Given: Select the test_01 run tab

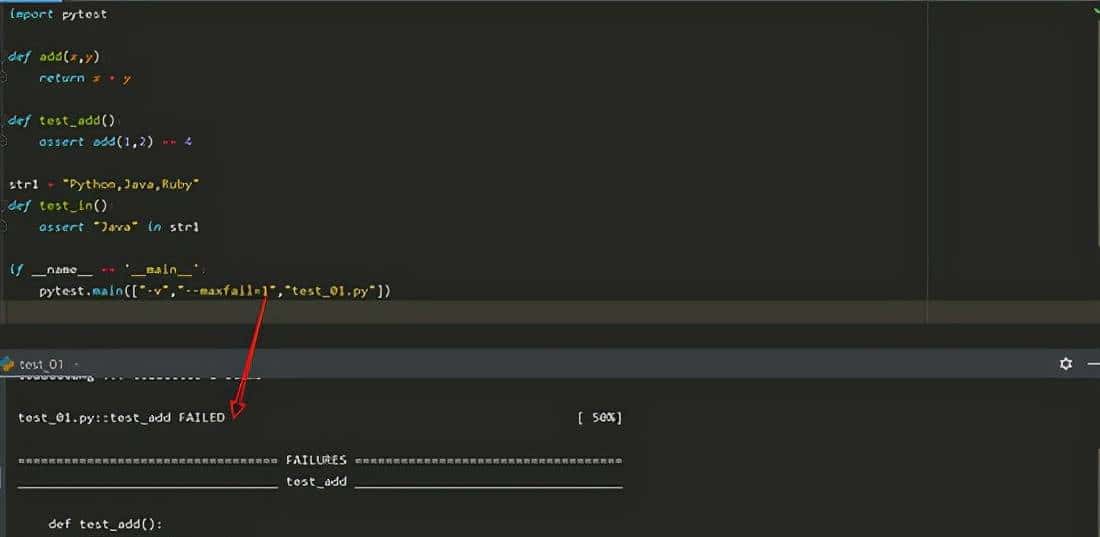Looking at the screenshot, I should click(41, 364).
